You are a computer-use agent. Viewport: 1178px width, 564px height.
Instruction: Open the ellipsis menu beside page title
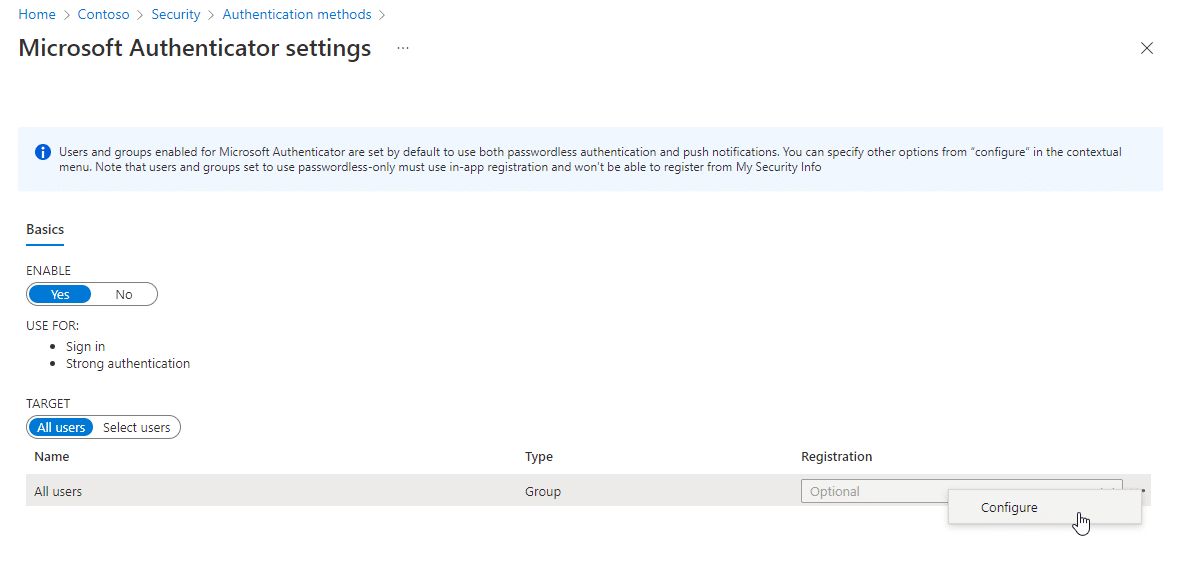click(403, 48)
